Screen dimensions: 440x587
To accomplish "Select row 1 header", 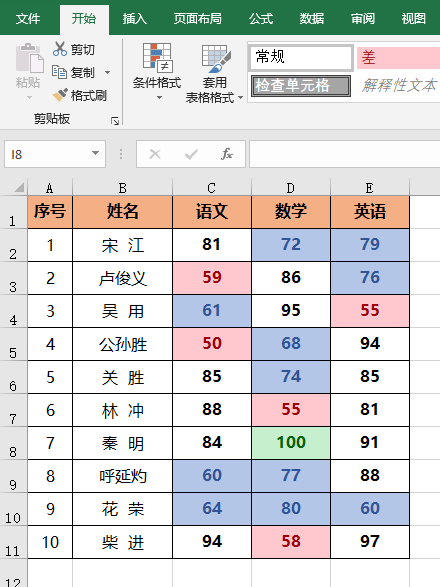I will coord(13,212).
